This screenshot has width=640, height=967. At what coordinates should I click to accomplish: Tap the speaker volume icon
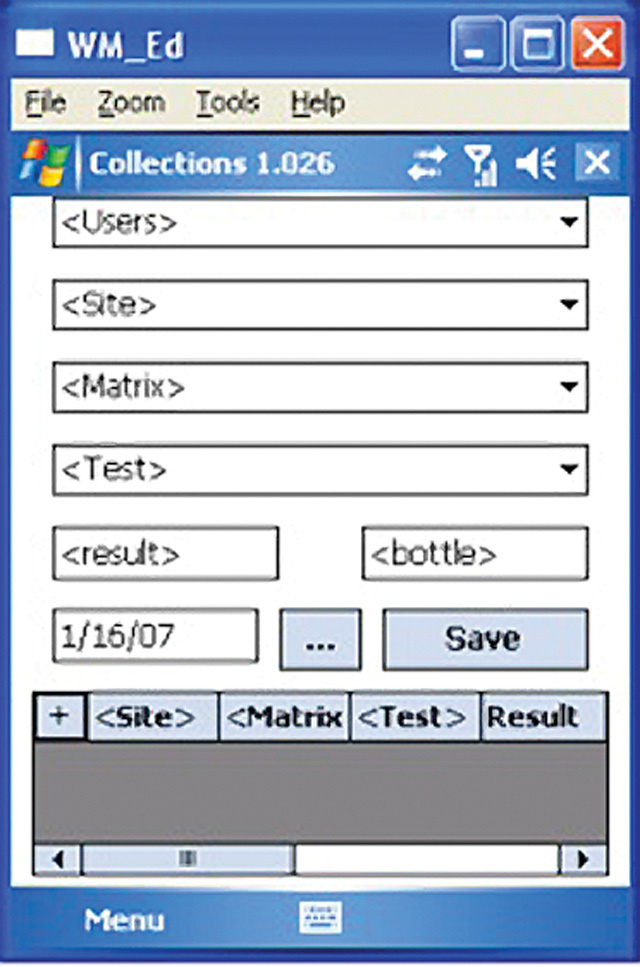point(537,163)
